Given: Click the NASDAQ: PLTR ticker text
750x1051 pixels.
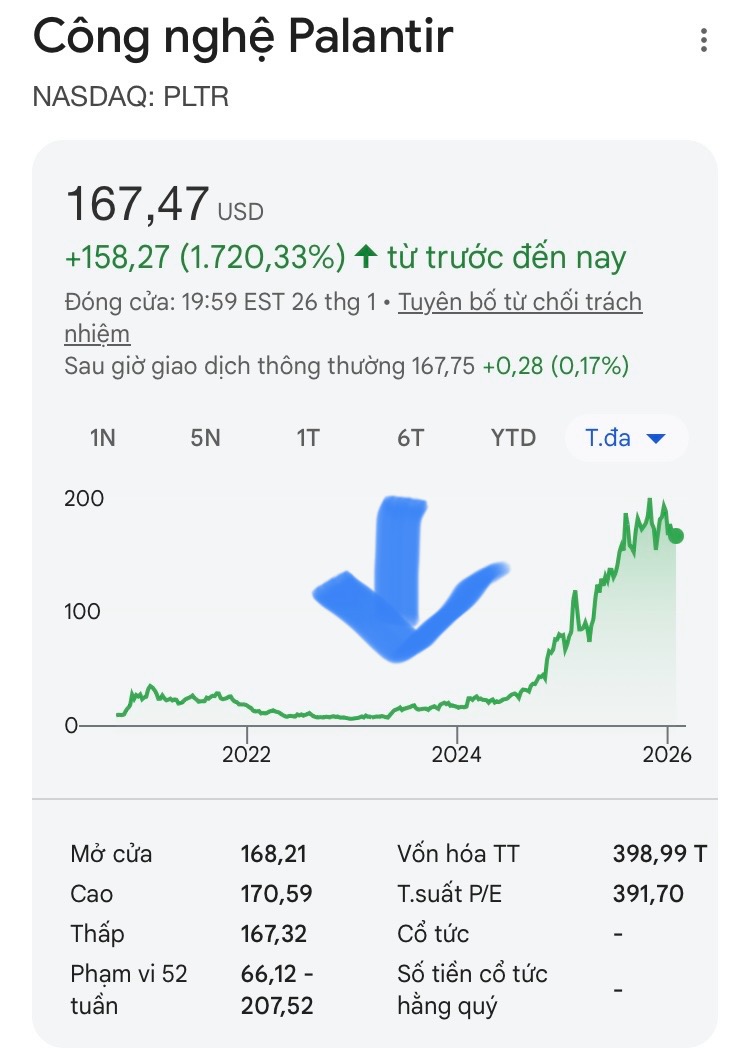Looking at the screenshot, I should tap(131, 97).
